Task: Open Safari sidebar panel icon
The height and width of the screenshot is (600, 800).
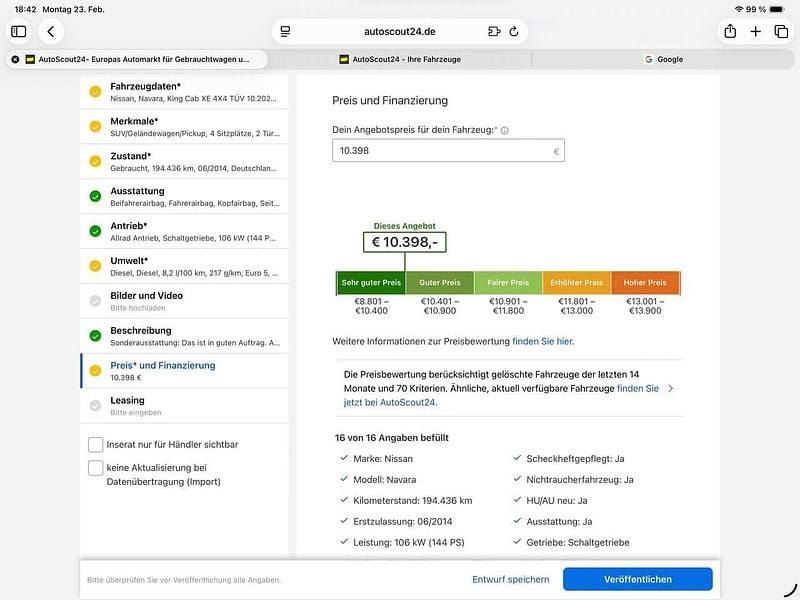Action: (x=19, y=32)
